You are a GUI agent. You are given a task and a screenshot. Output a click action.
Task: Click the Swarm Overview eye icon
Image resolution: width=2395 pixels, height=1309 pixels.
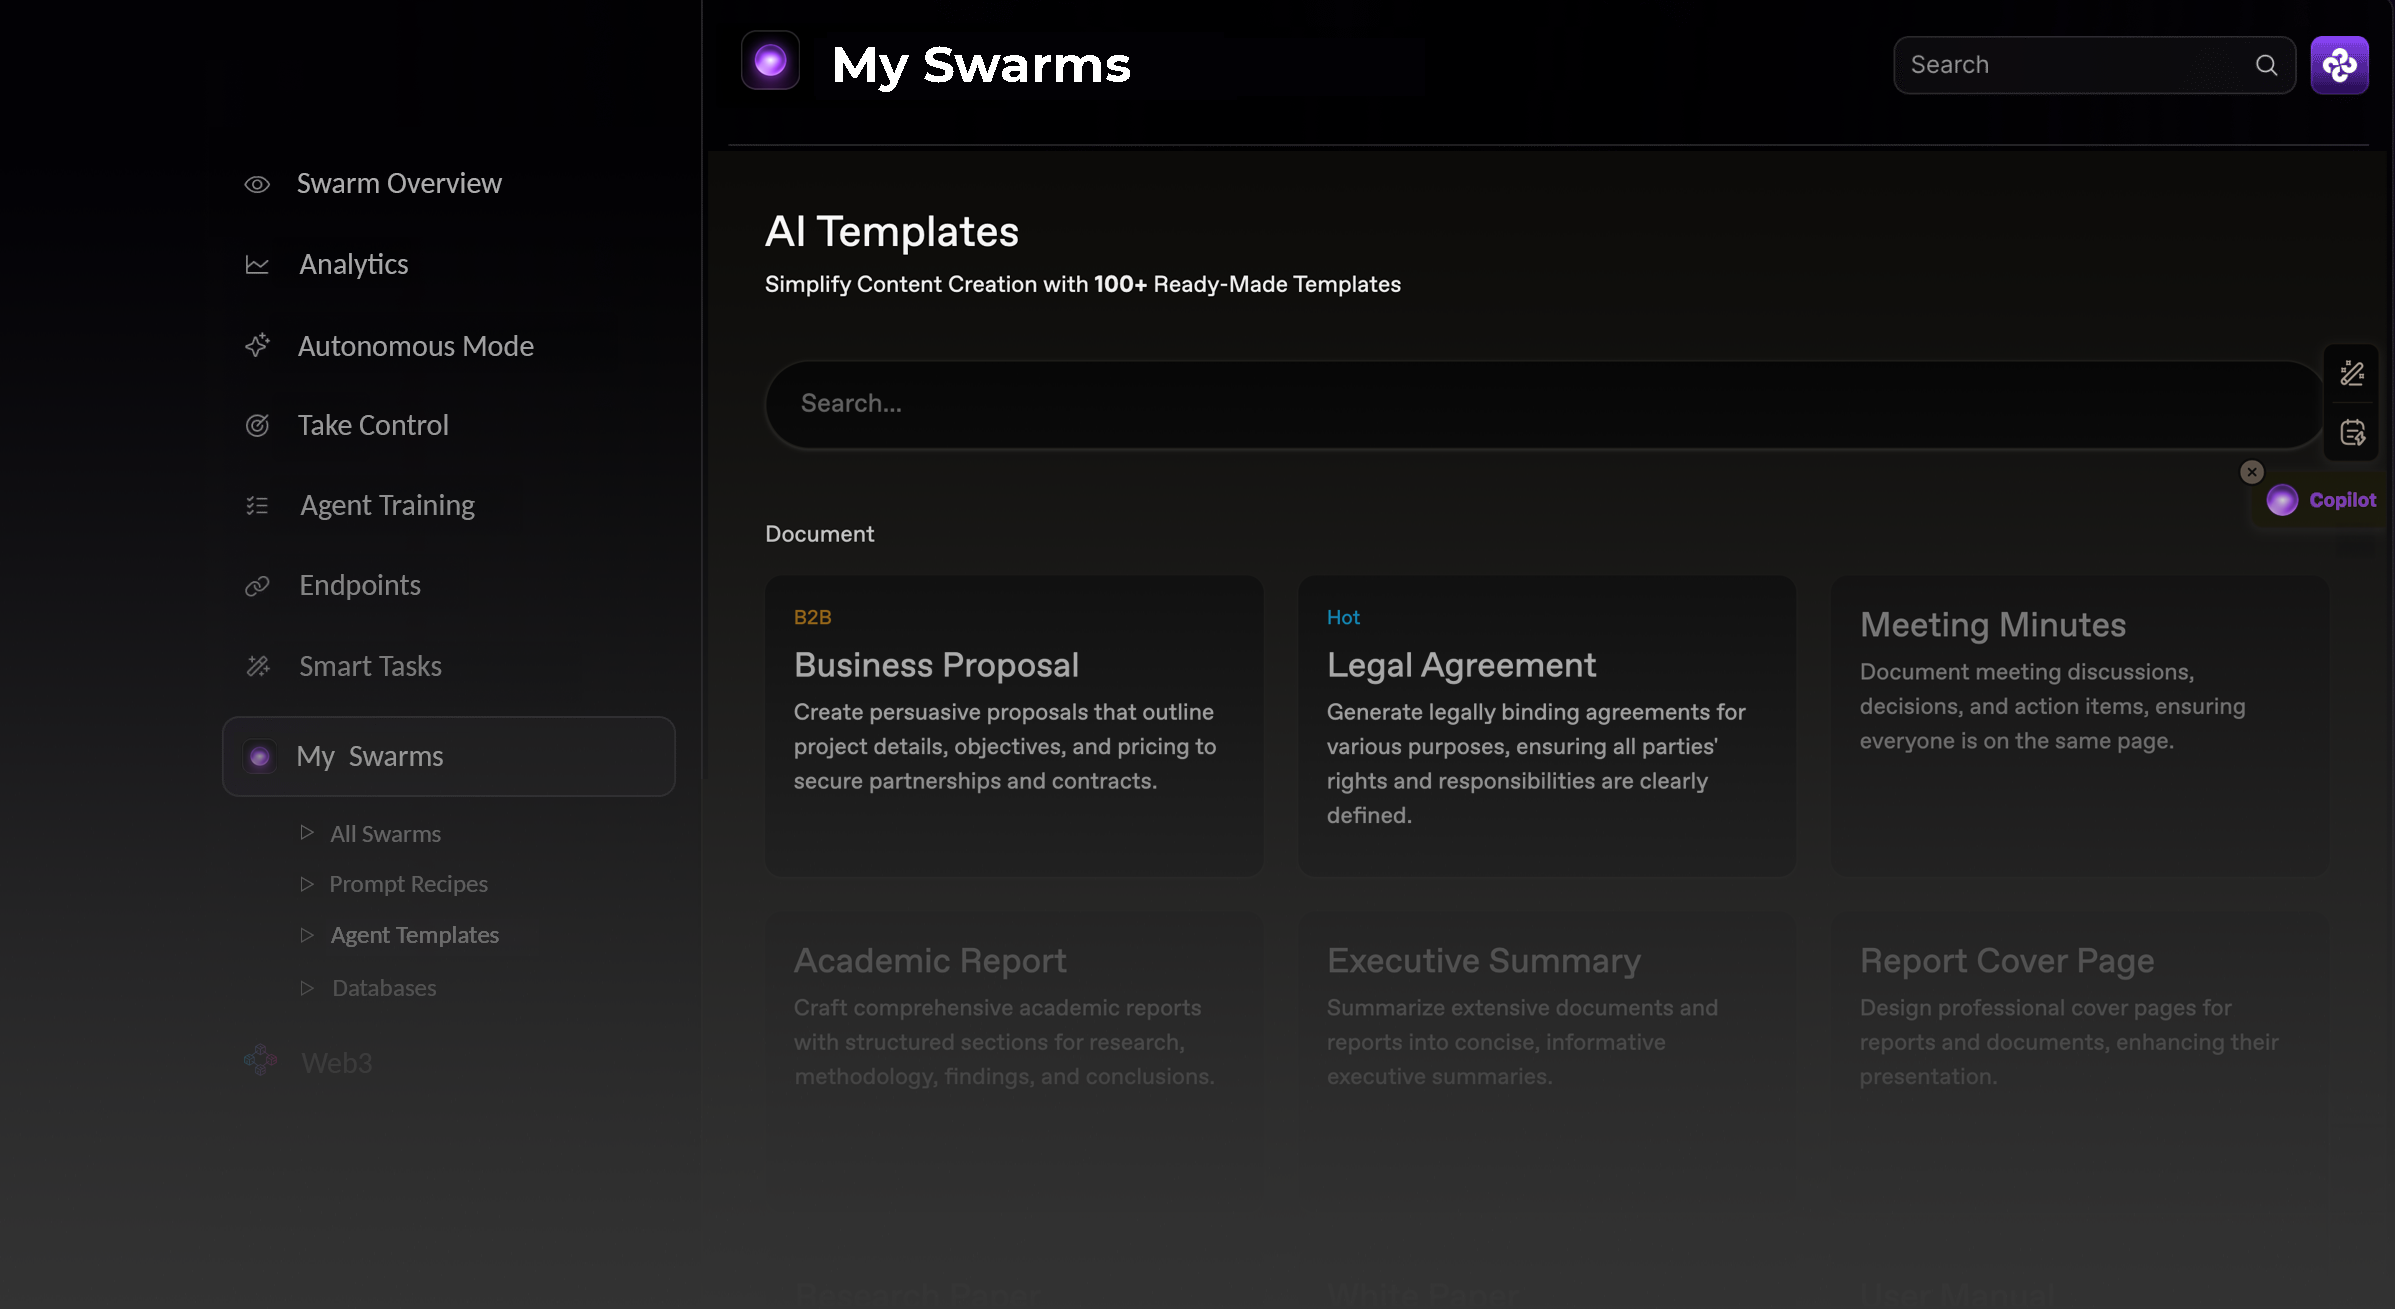257,184
